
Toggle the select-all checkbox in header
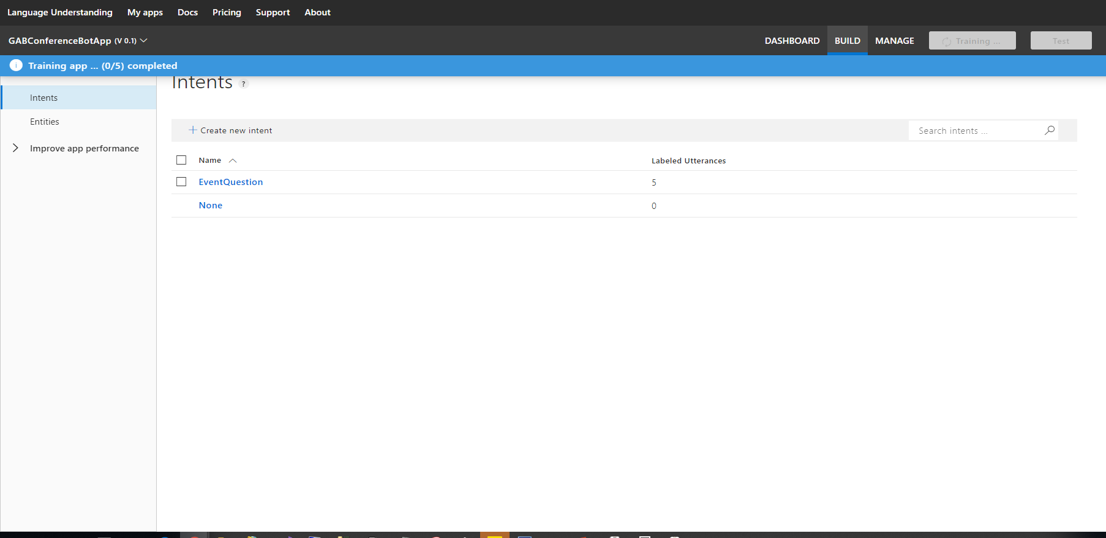point(181,160)
